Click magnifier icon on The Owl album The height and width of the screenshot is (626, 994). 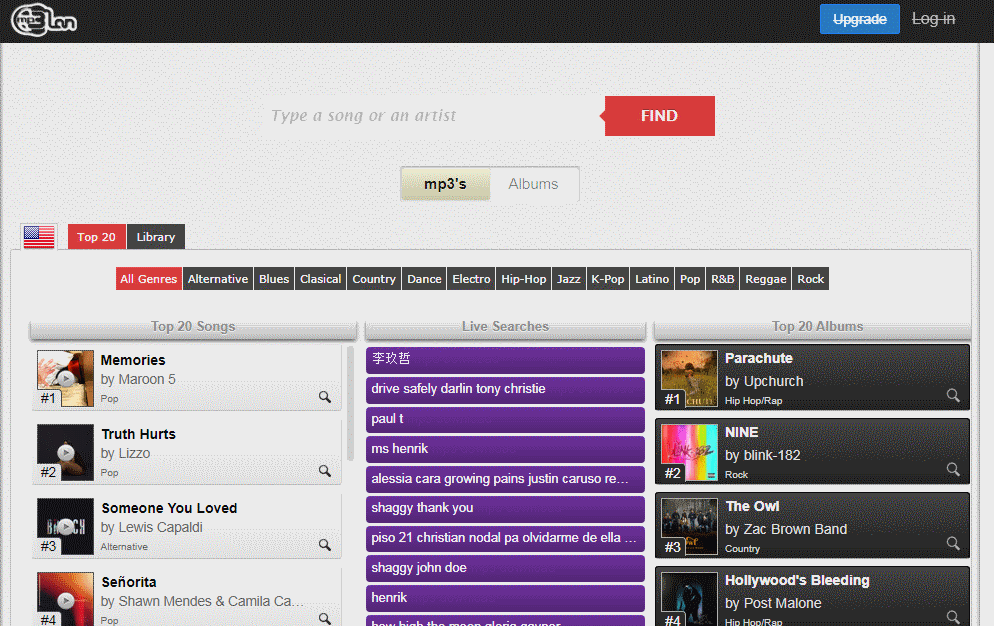pyautogui.click(x=953, y=544)
